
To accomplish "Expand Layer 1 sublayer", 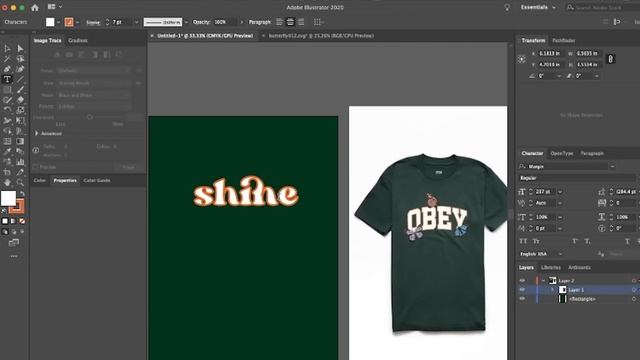I will click(x=552, y=290).
